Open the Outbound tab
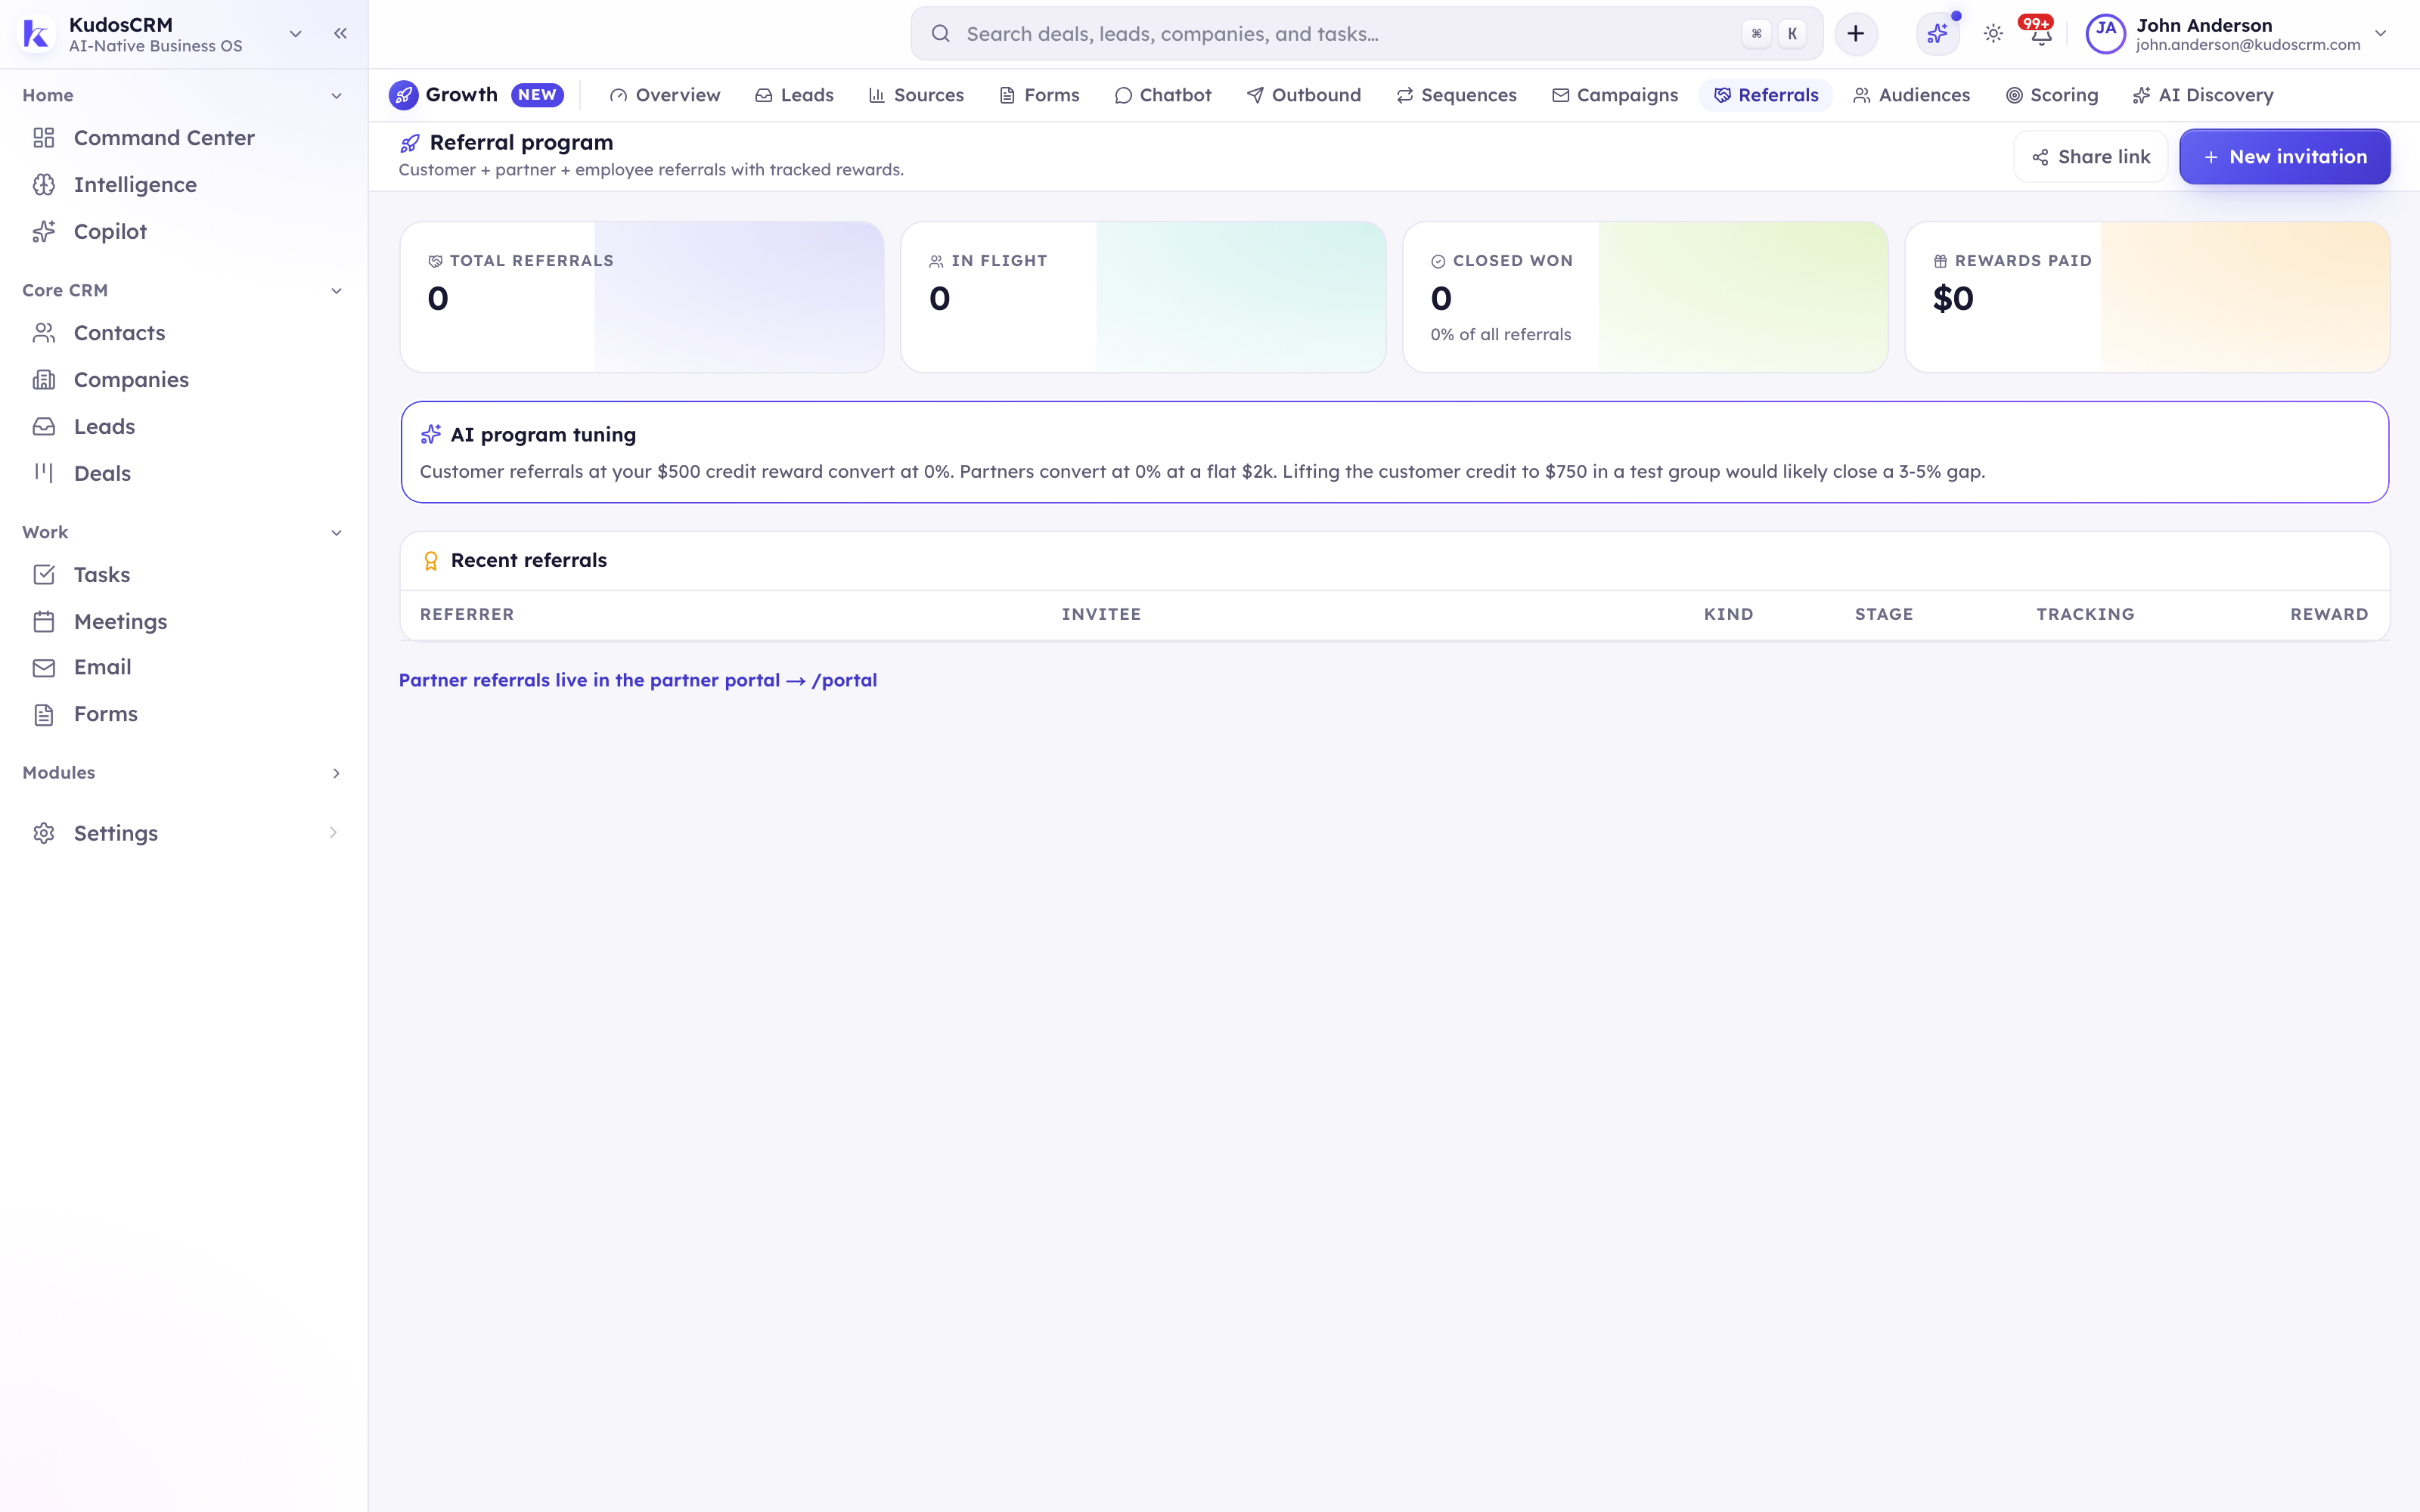Screen dimensions: 2420x1512 (1303, 95)
